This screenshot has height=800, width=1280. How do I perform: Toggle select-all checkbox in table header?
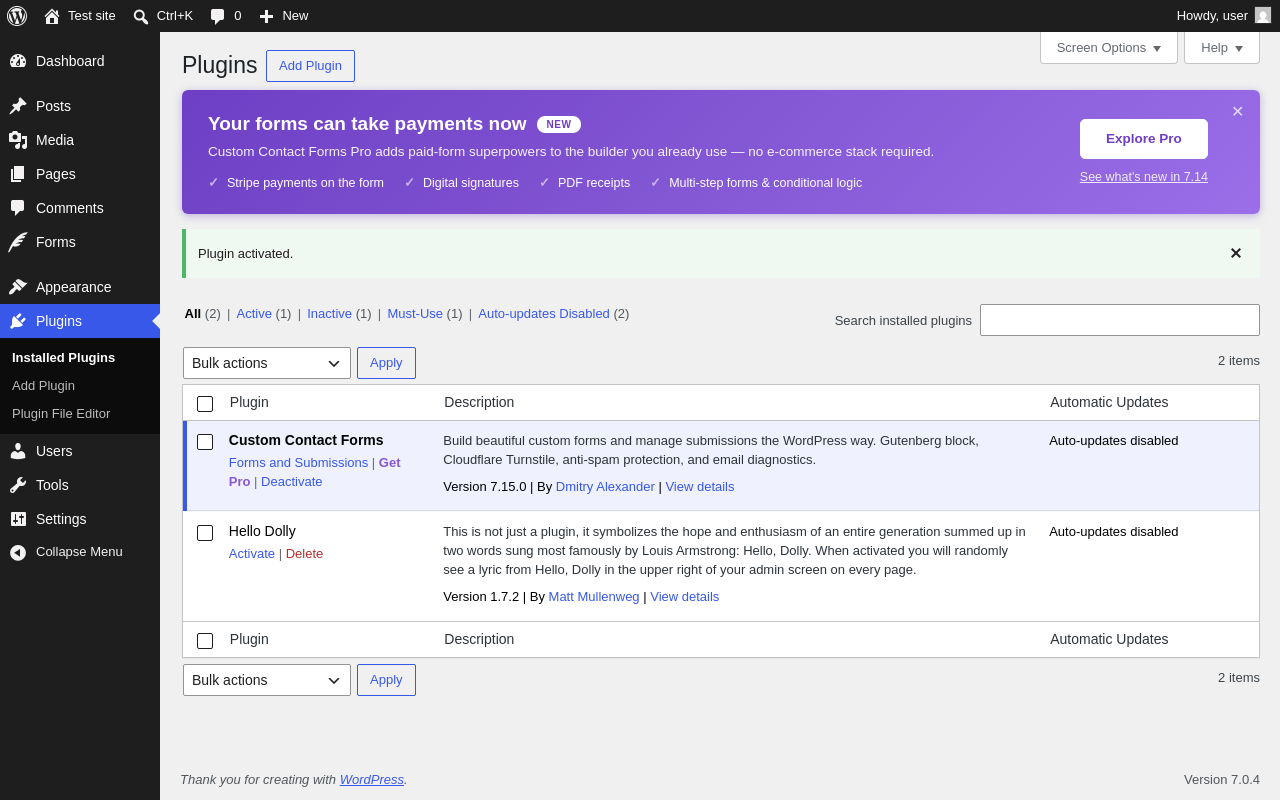tap(205, 404)
